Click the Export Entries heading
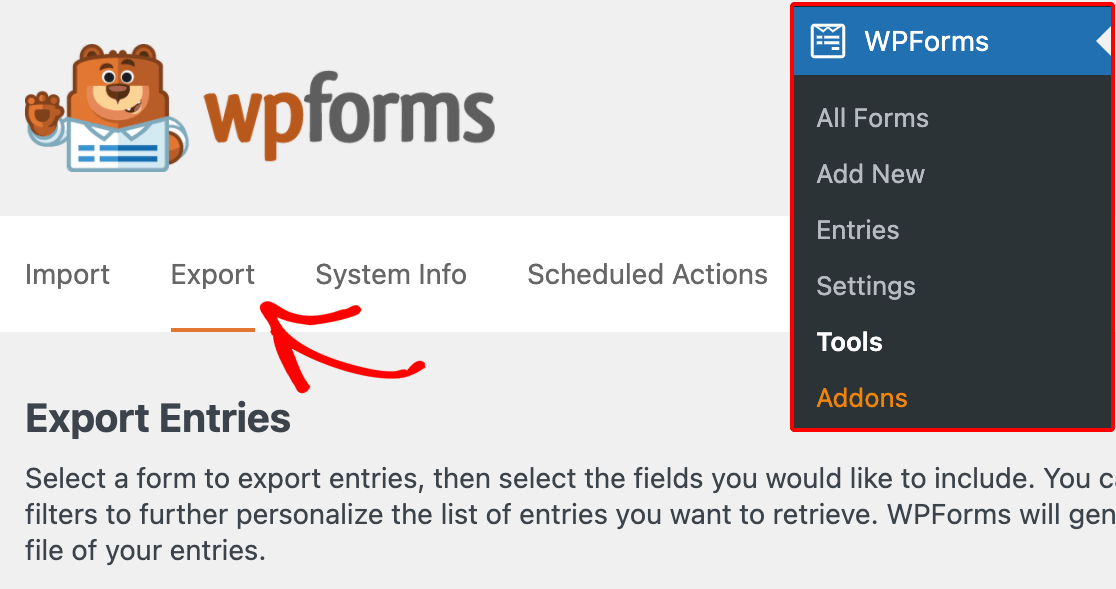1116x589 pixels. click(x=158, y=418)
